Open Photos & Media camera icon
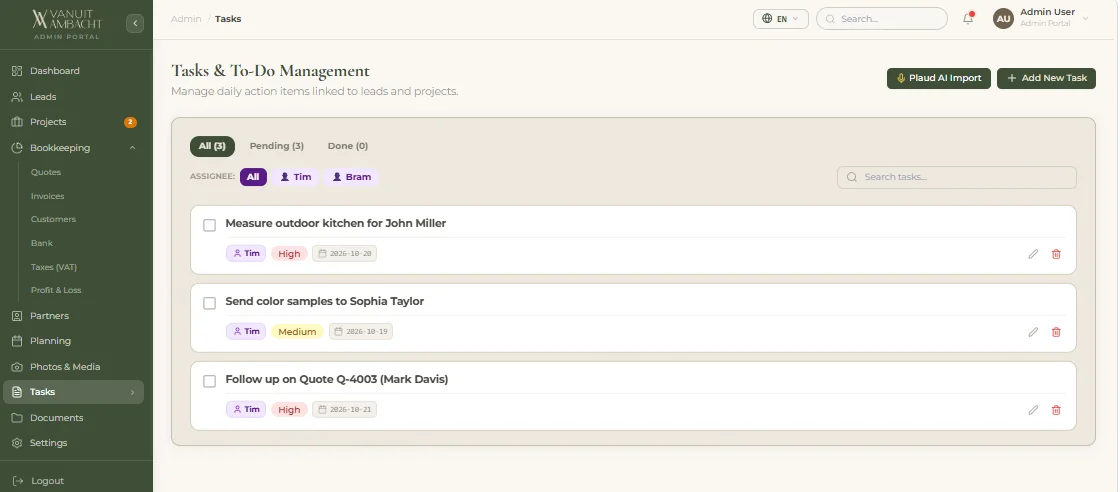Viewport: 1120px width, 492px height. pyautogui.click(x=17, y=366)
